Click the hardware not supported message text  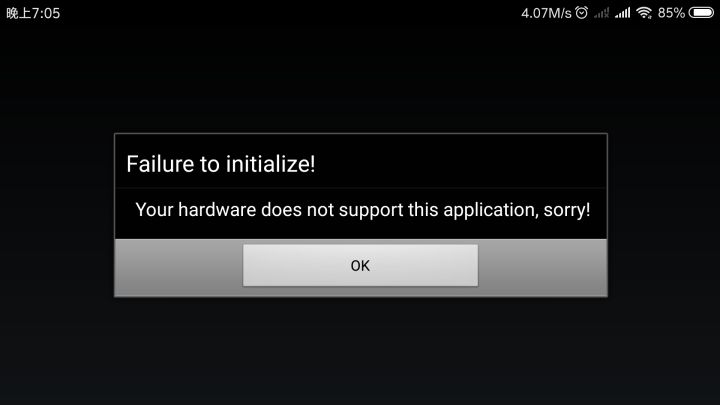[363, 210]
